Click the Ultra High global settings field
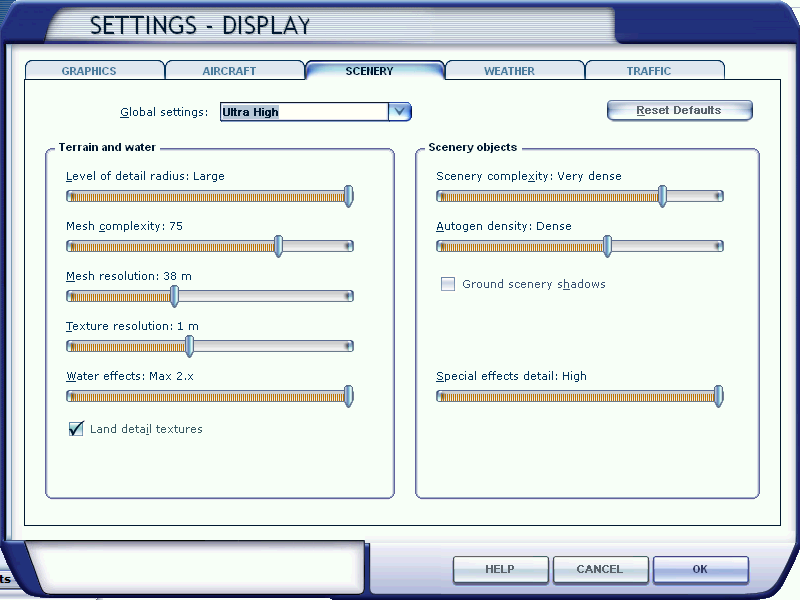The width and height of the screenshot is (800, 600). pyautogui.click(x=303, y=112)
